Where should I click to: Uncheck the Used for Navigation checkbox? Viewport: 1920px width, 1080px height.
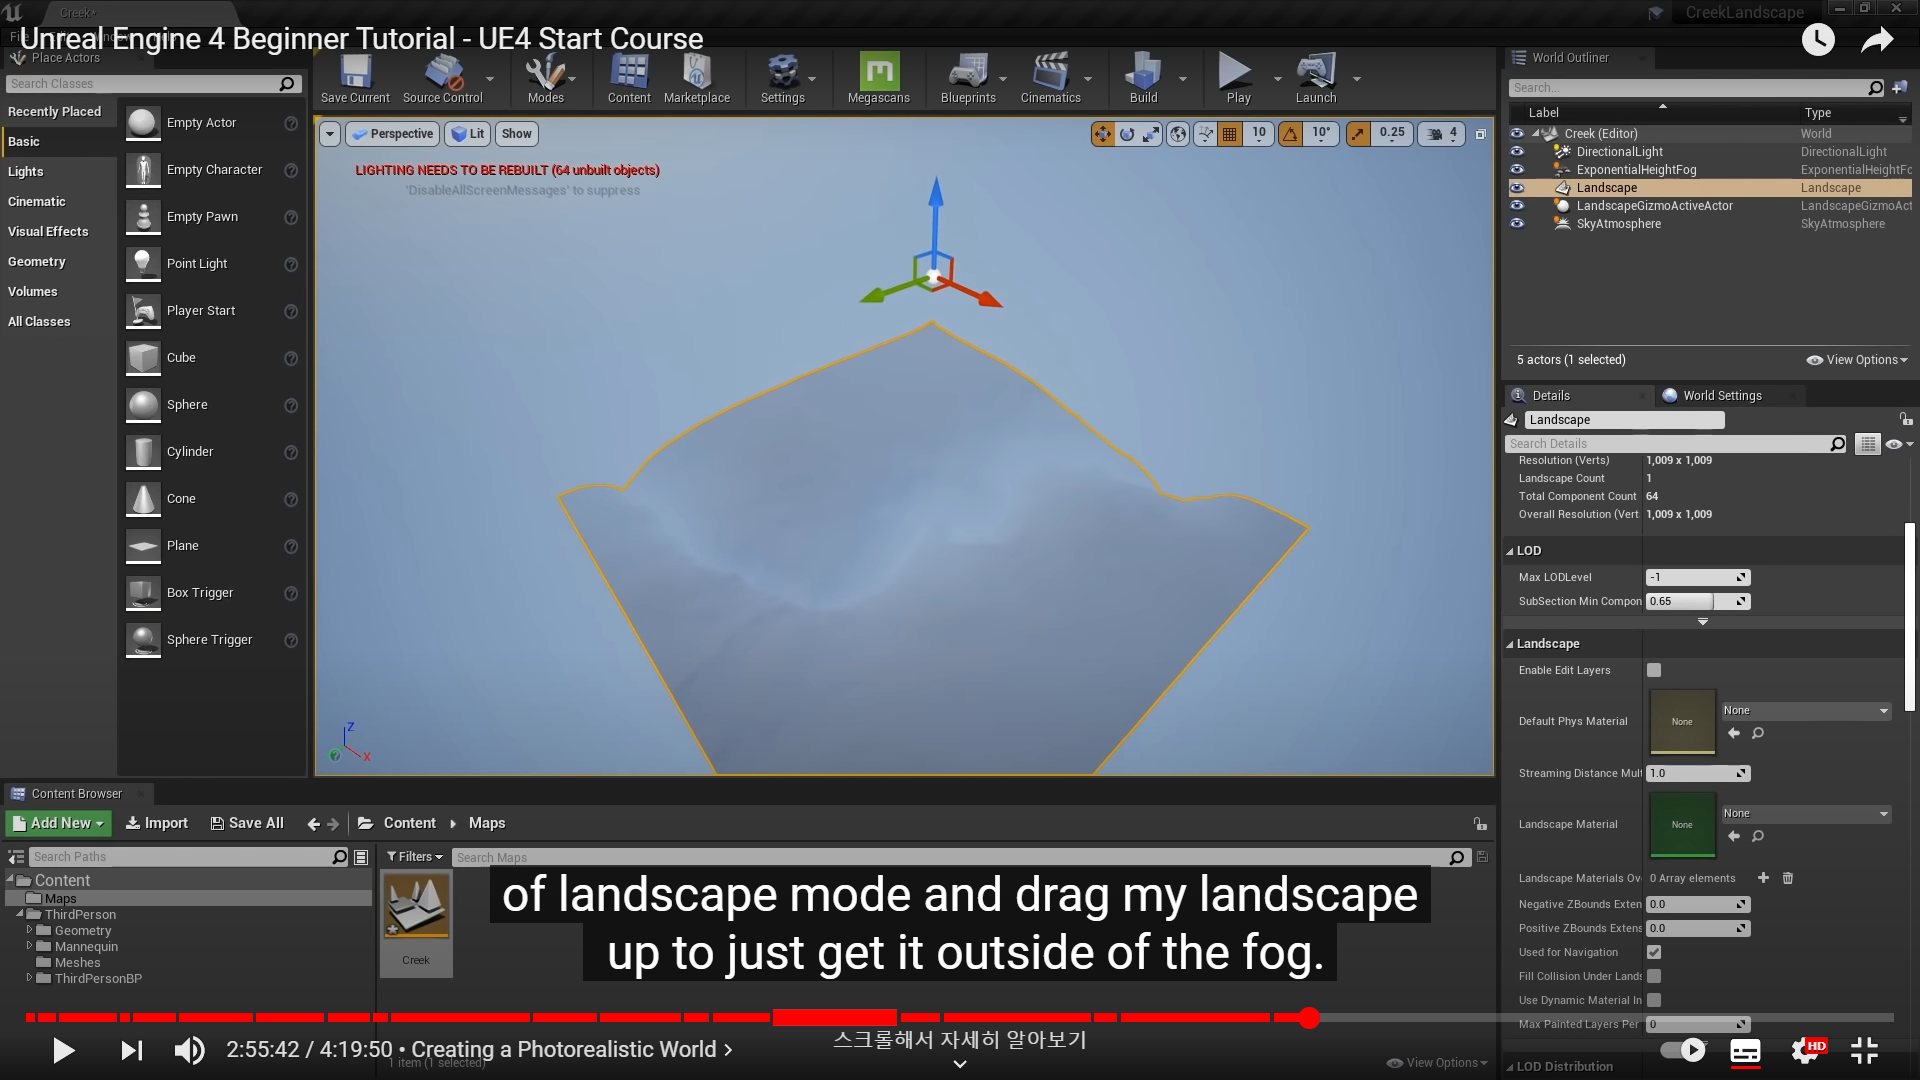pyautogui.click(x=1654, y=952)
